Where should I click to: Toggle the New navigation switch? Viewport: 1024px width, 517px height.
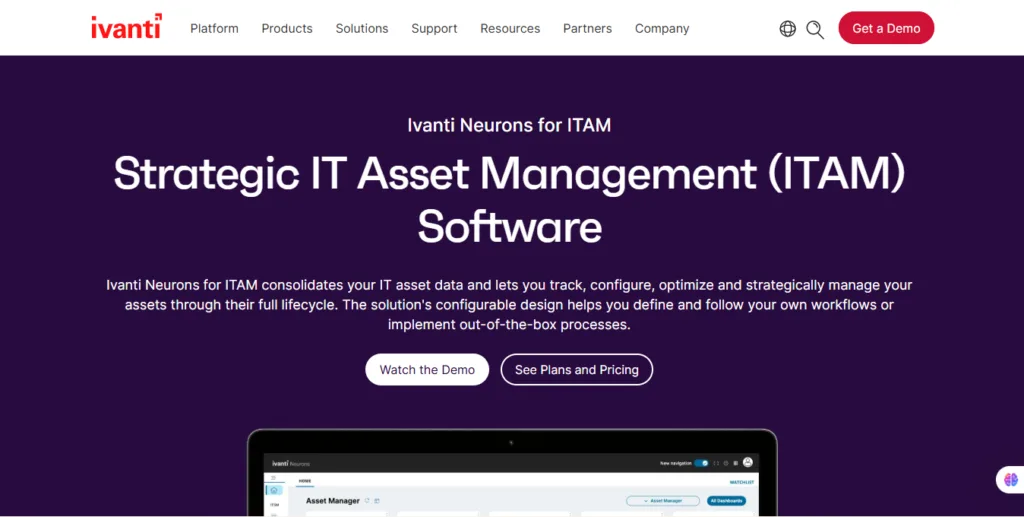[x=701, y=463]
